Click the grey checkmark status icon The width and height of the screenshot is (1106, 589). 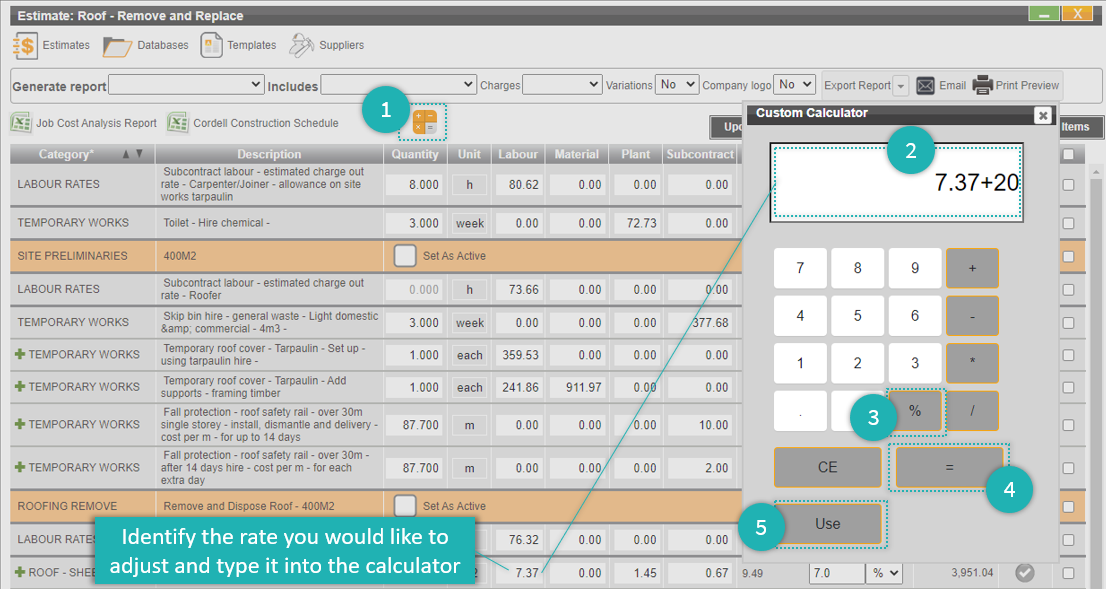click(x=1025, y=572)
